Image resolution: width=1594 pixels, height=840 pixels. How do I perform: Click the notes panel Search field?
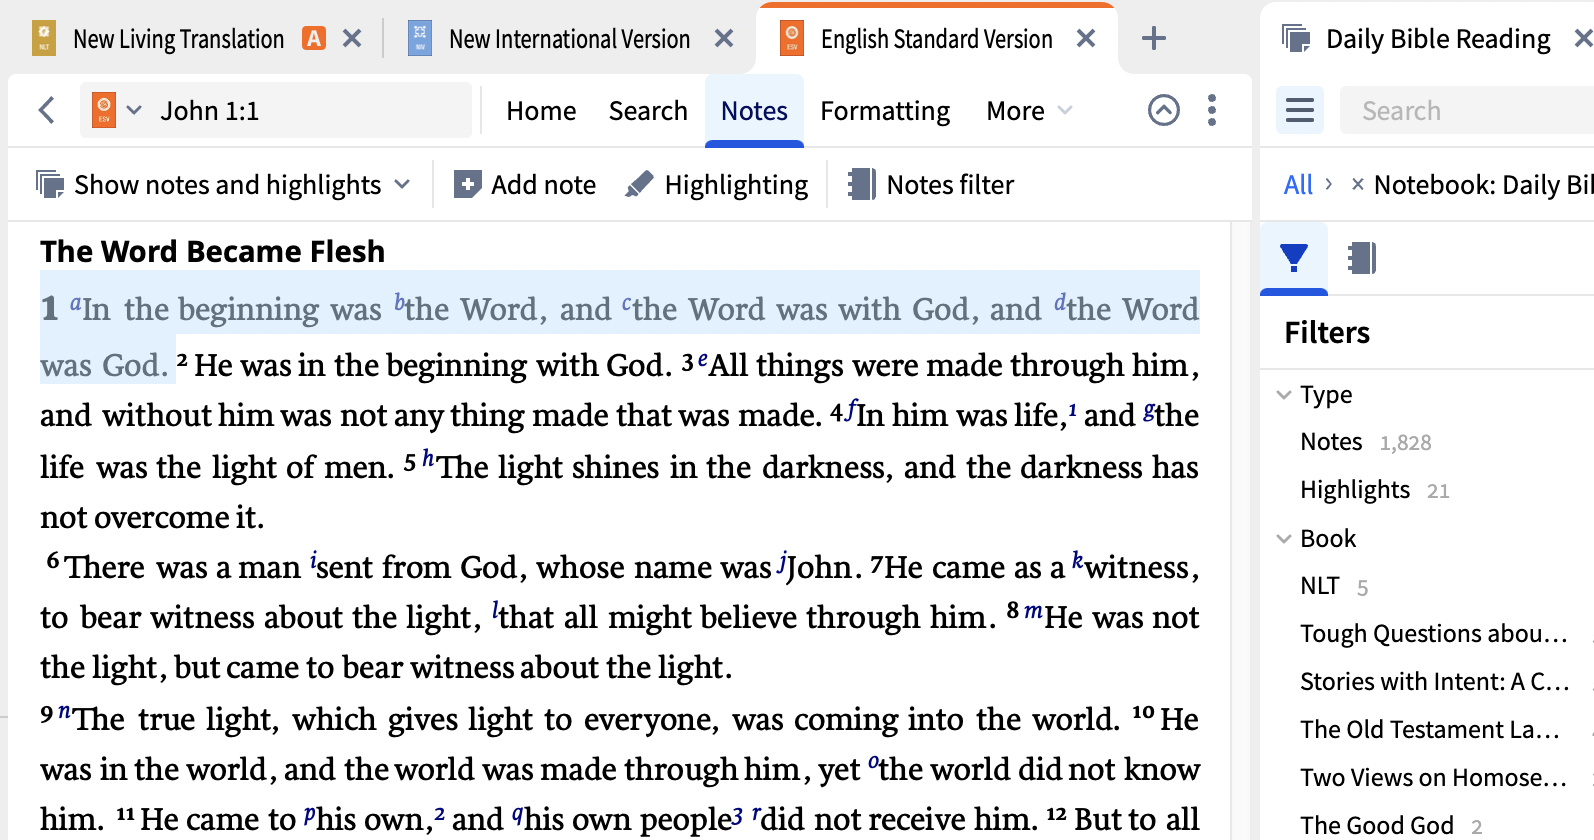point(1467,110)
